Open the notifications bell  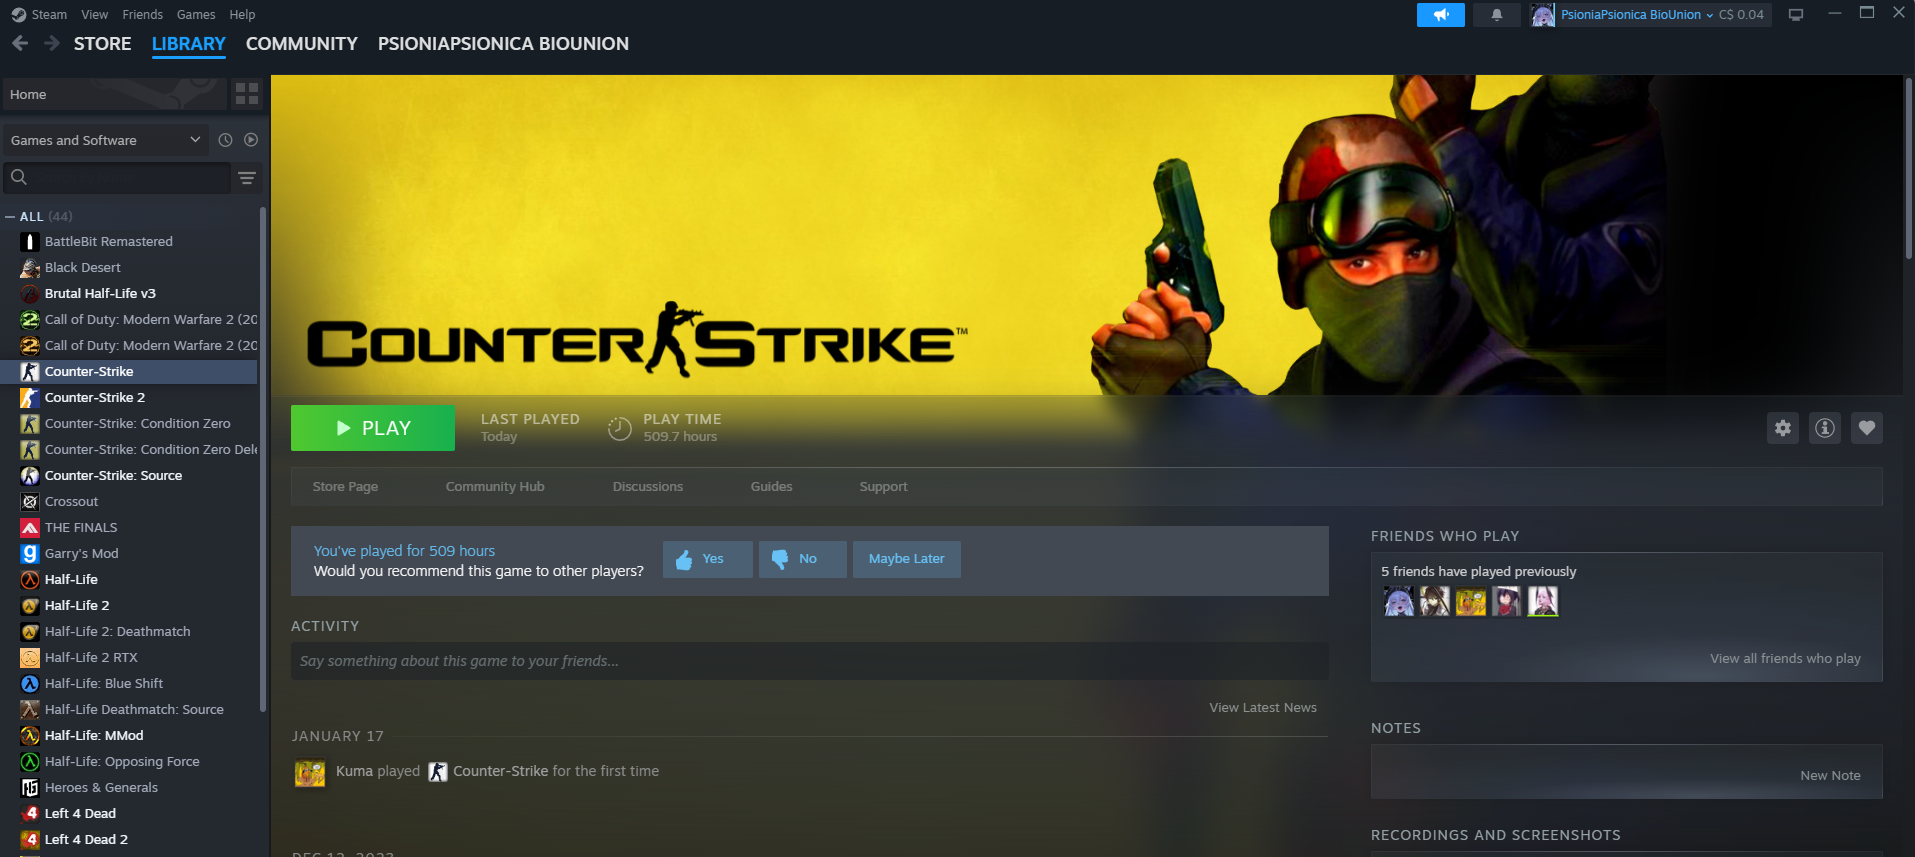(x=1496, y=15)
